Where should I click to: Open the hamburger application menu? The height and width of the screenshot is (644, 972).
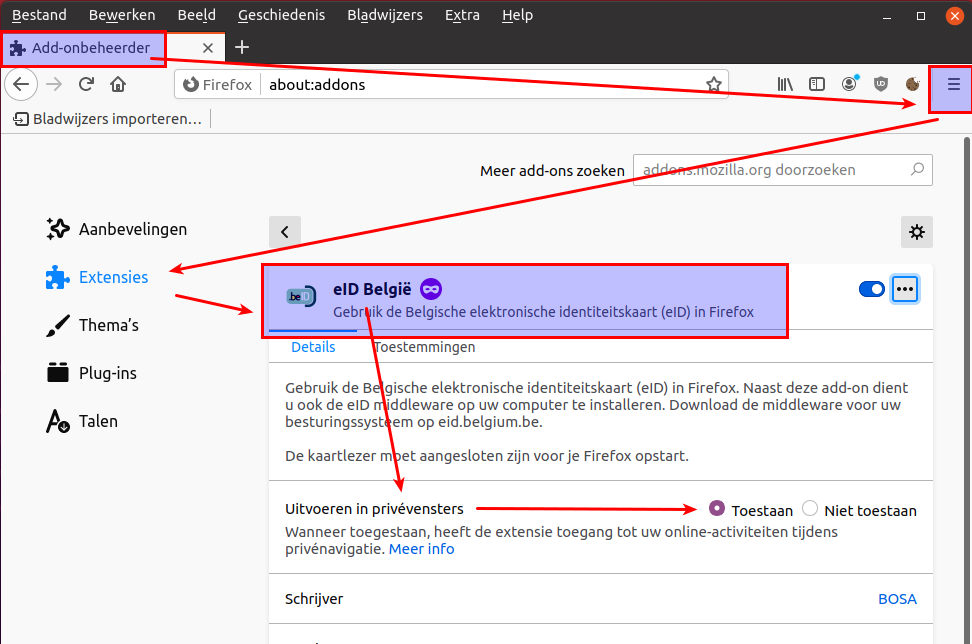pos(953,84)
